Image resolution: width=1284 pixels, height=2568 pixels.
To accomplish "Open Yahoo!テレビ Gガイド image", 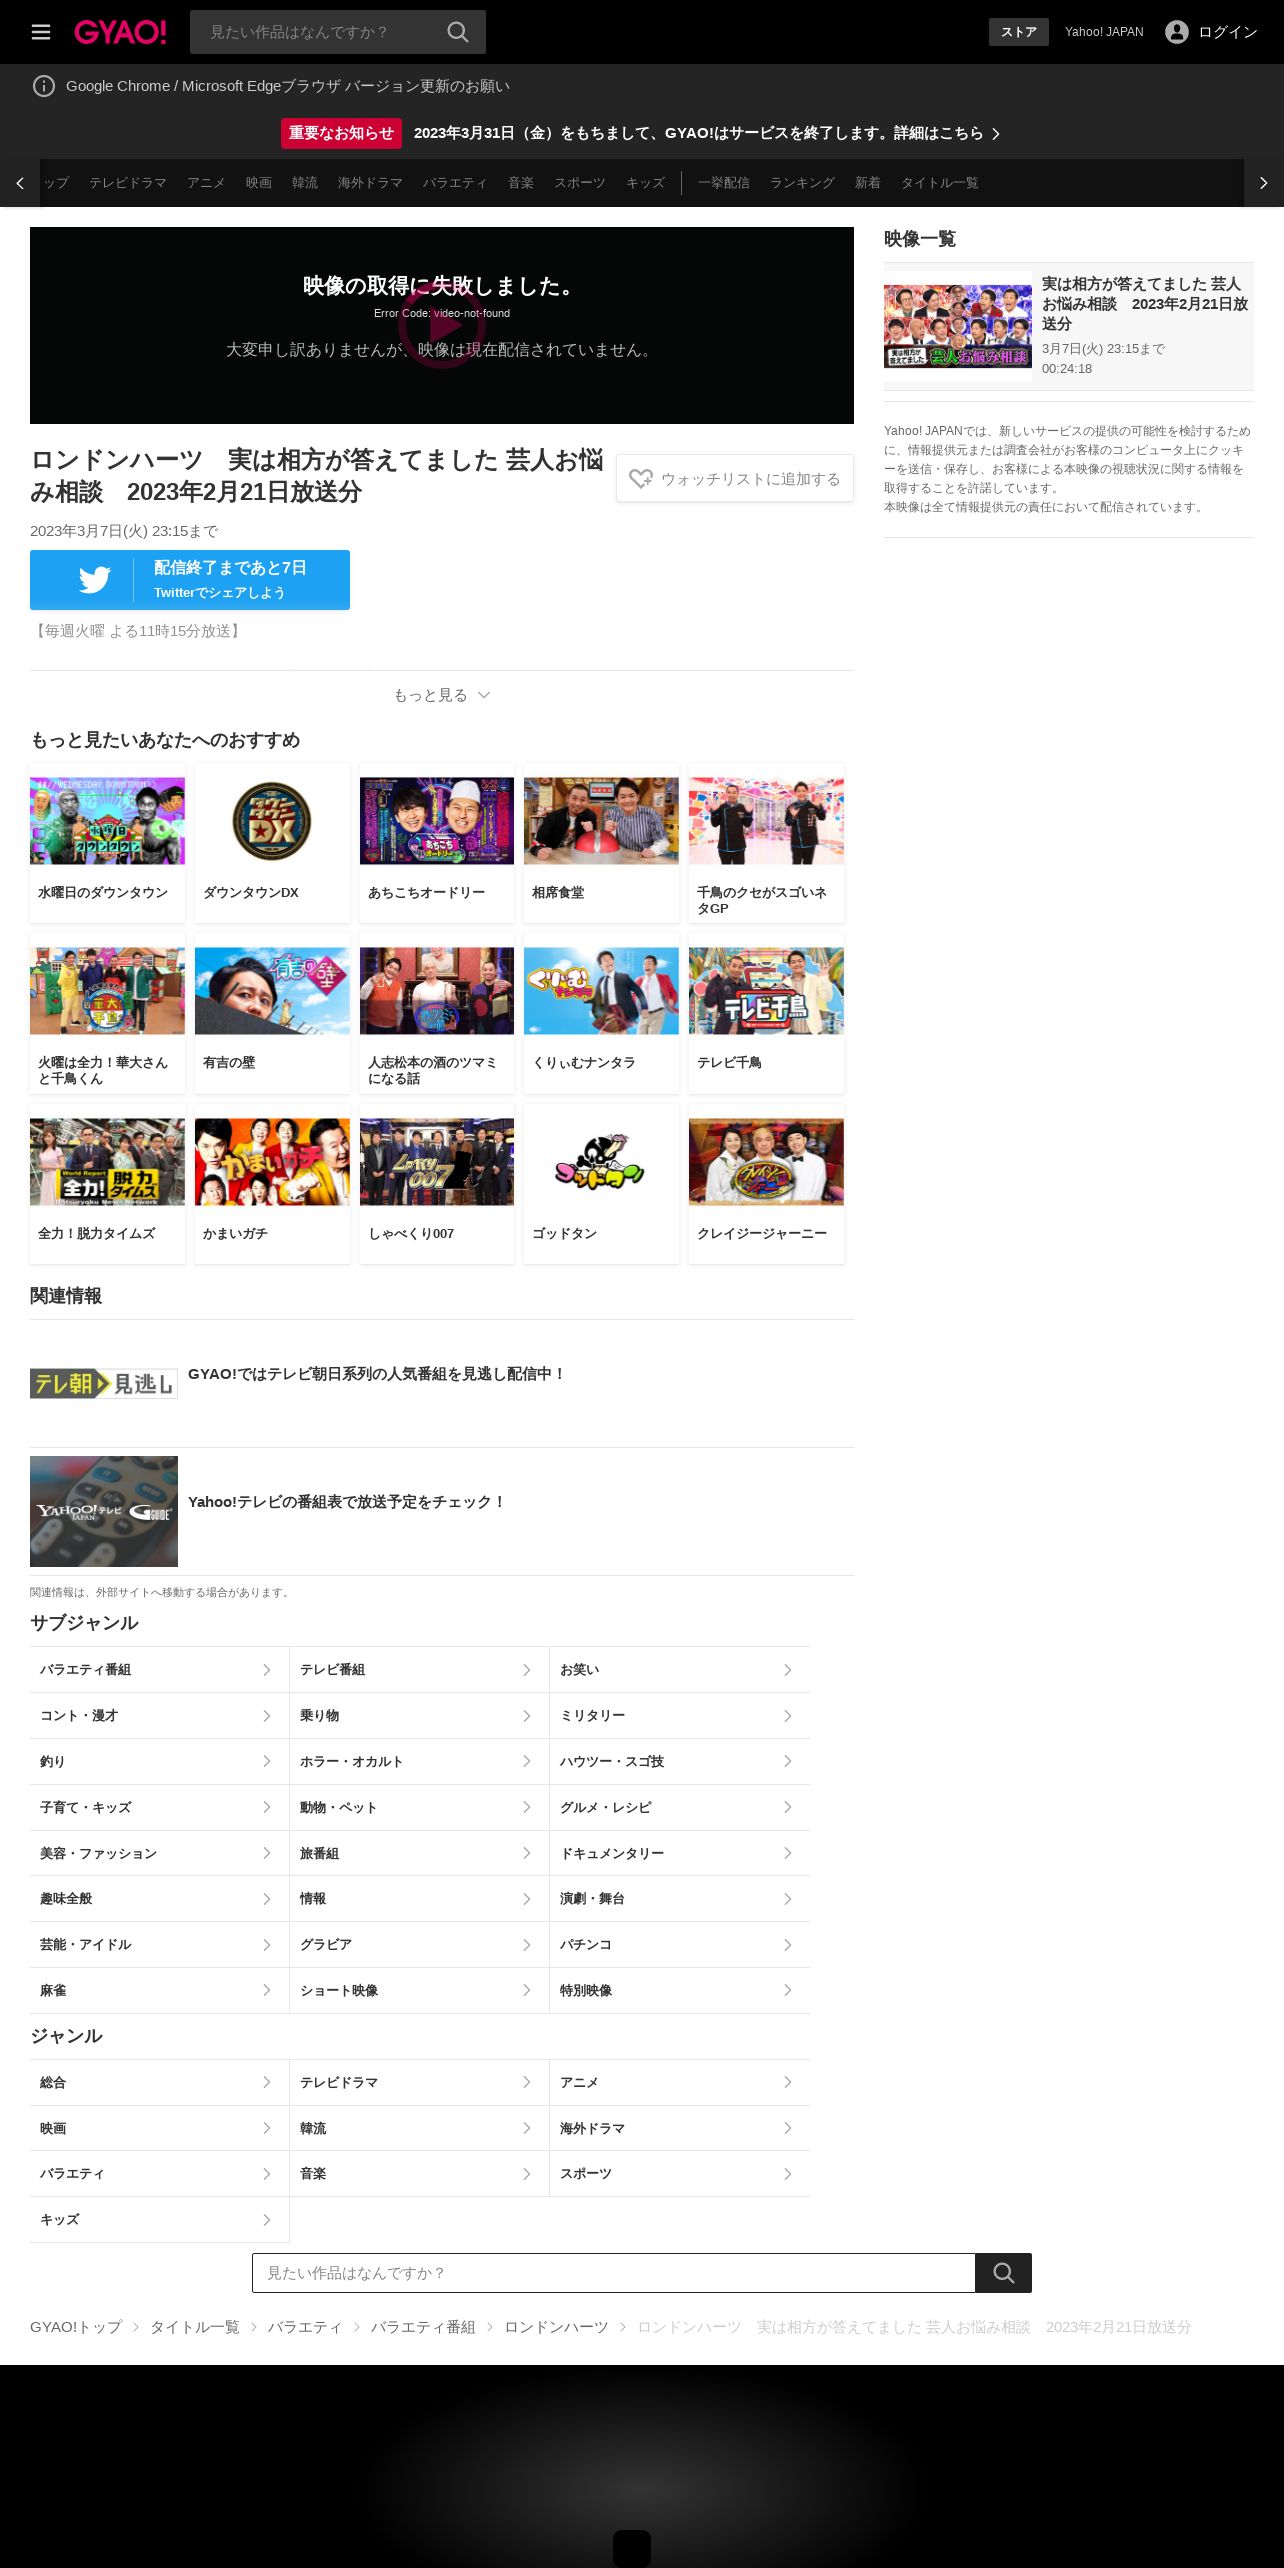I will (x=104, y=1511).
